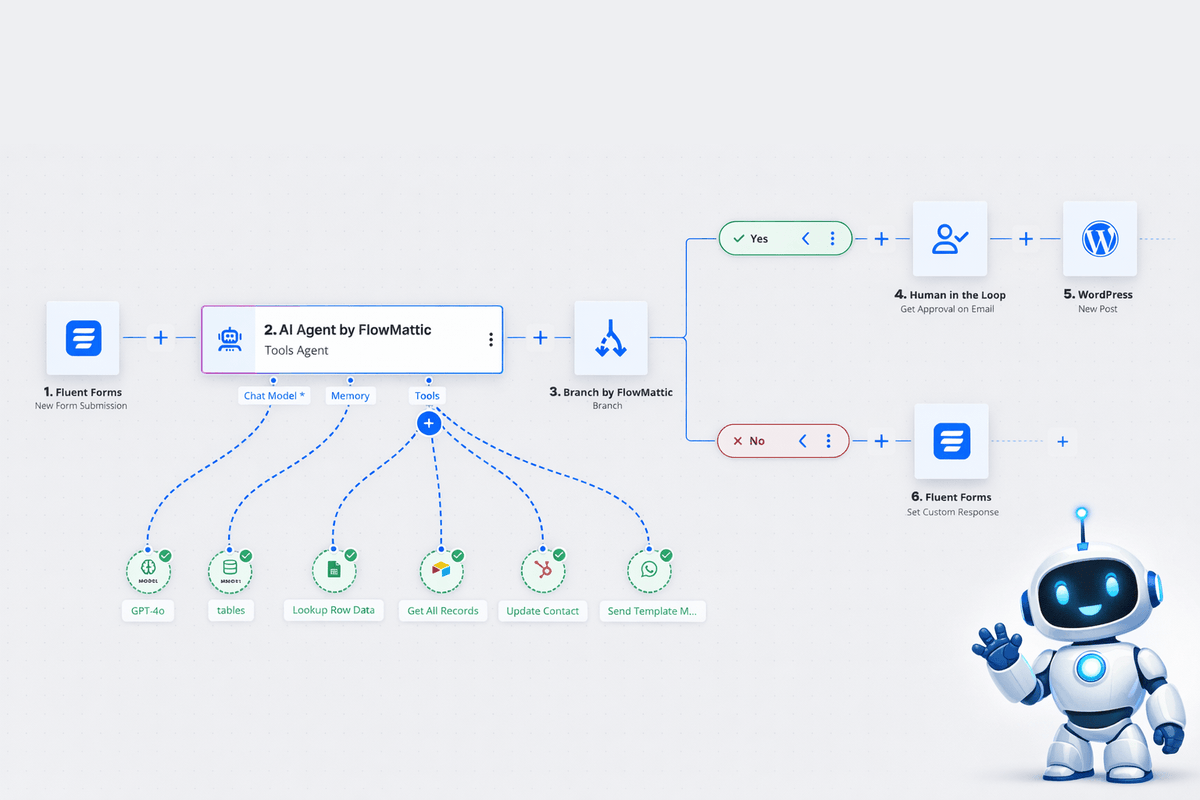
Task: Click the Tools connector label
Action: [427, 396]
